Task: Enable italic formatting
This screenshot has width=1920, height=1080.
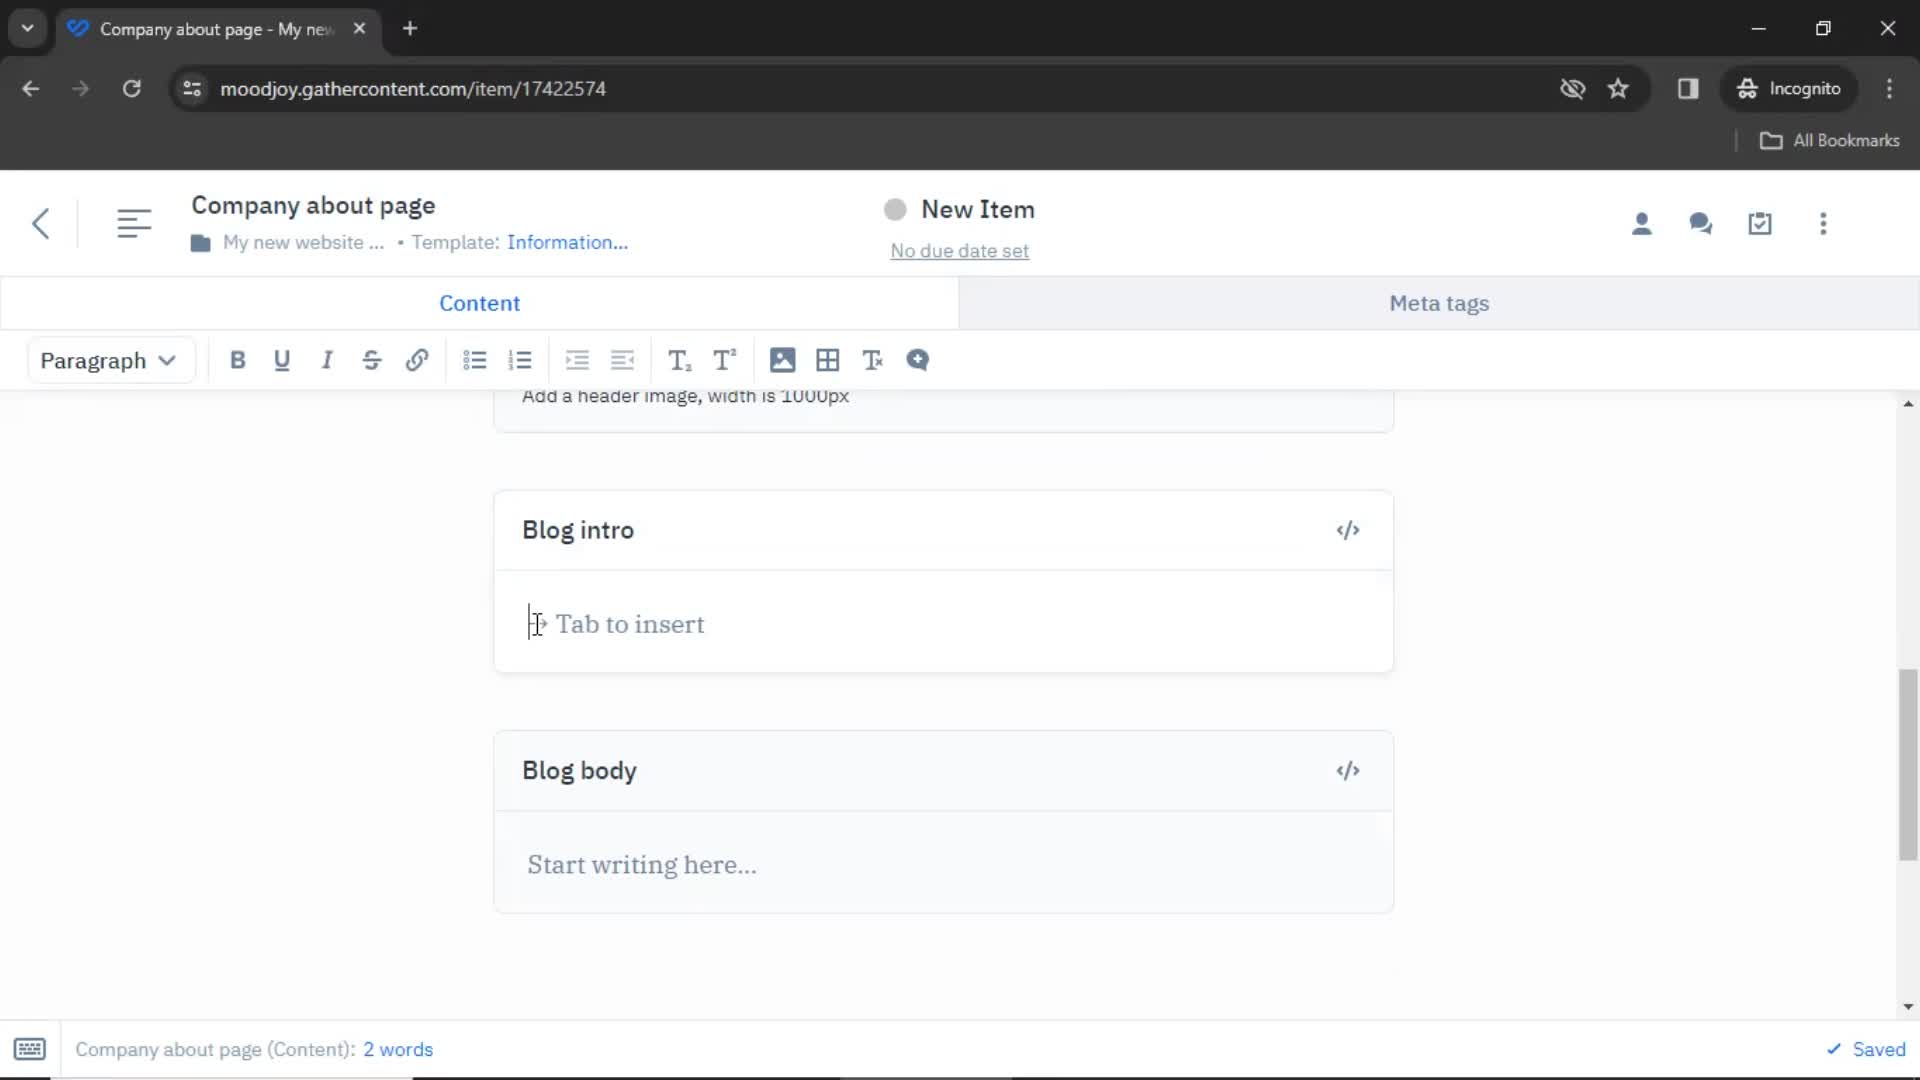Action: (x=326, y=360)
